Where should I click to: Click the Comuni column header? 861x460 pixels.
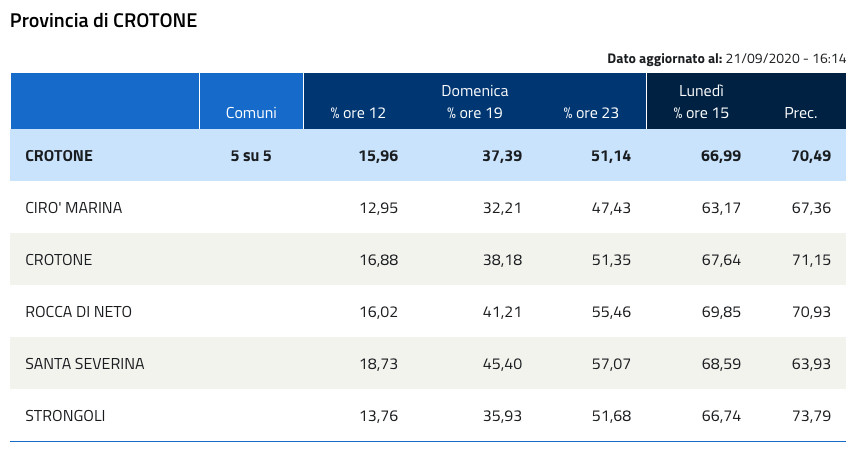(x=251, y=113)
